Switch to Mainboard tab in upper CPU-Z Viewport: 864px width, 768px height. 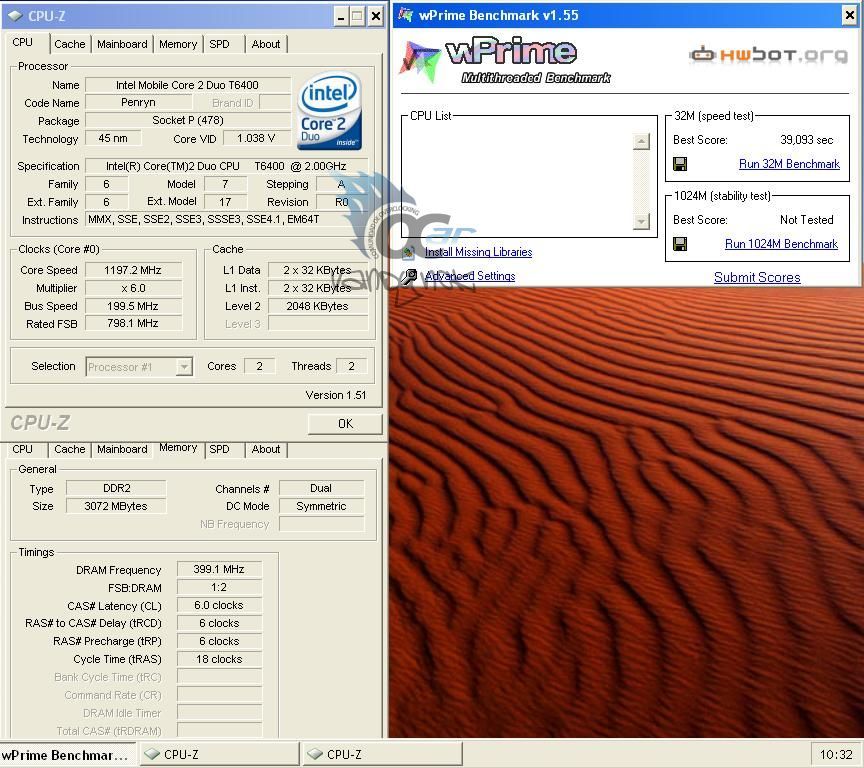pyautogui.click(x=122, y=44)
